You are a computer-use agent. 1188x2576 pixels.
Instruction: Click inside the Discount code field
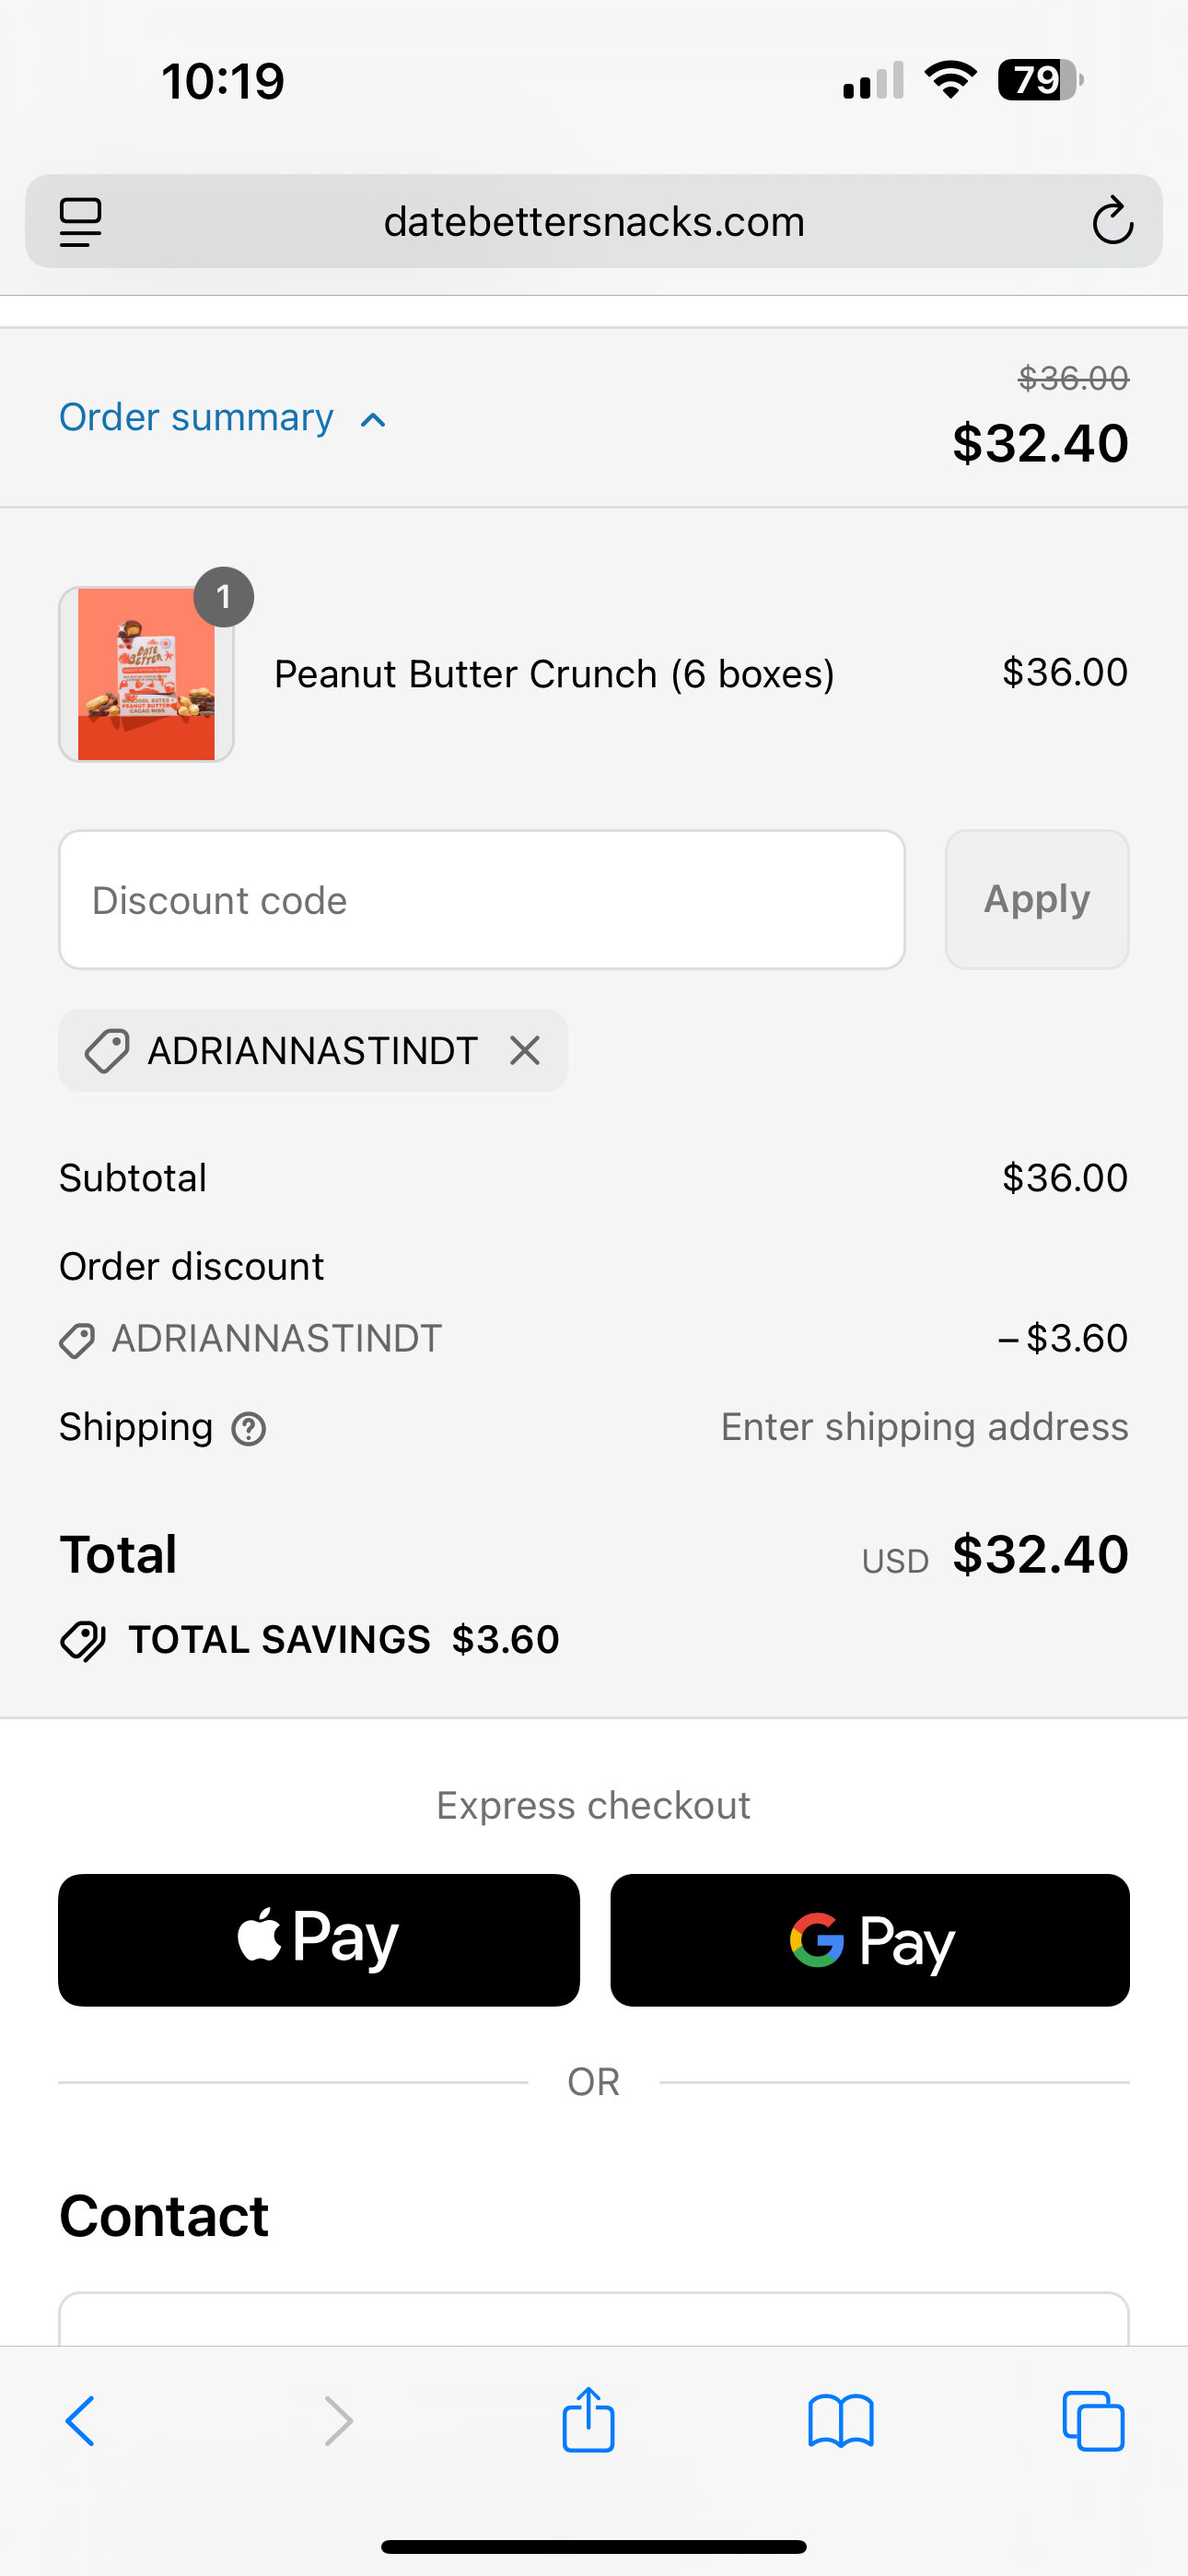click(482, 899)
